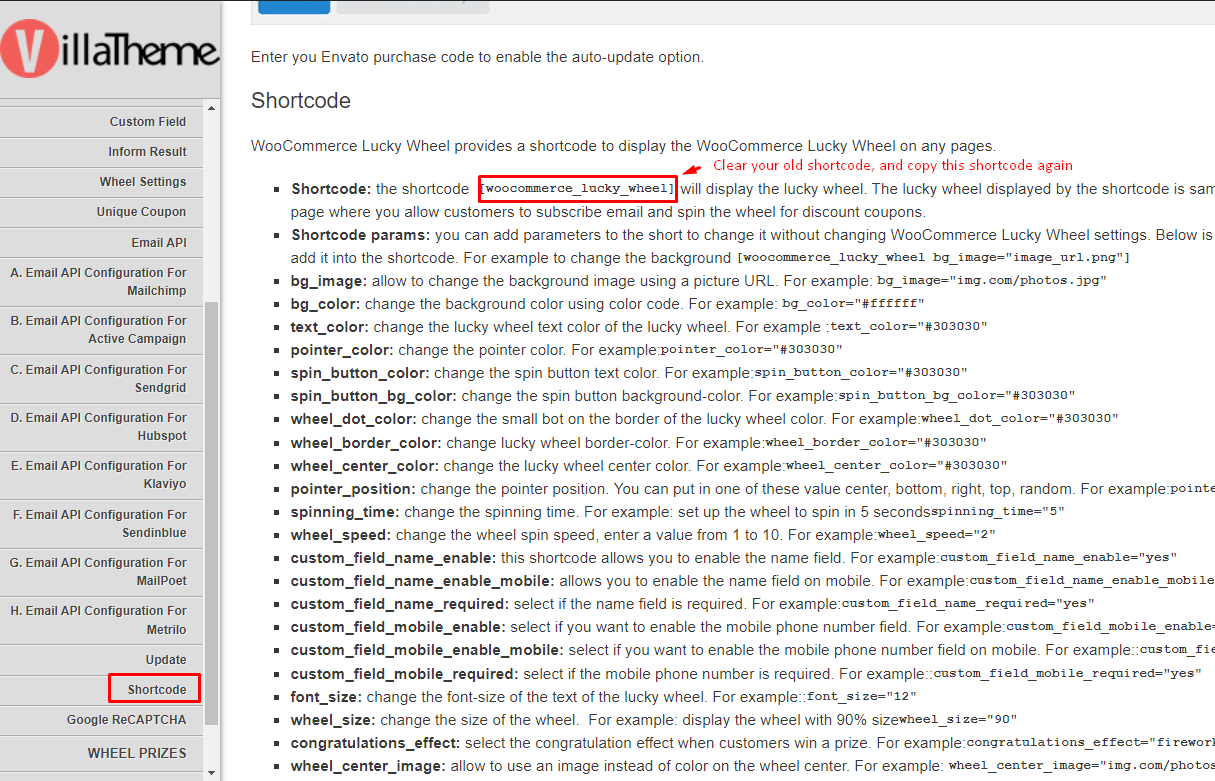
Task: Click the bg_image parameter name
Action: tap(329, 281)
